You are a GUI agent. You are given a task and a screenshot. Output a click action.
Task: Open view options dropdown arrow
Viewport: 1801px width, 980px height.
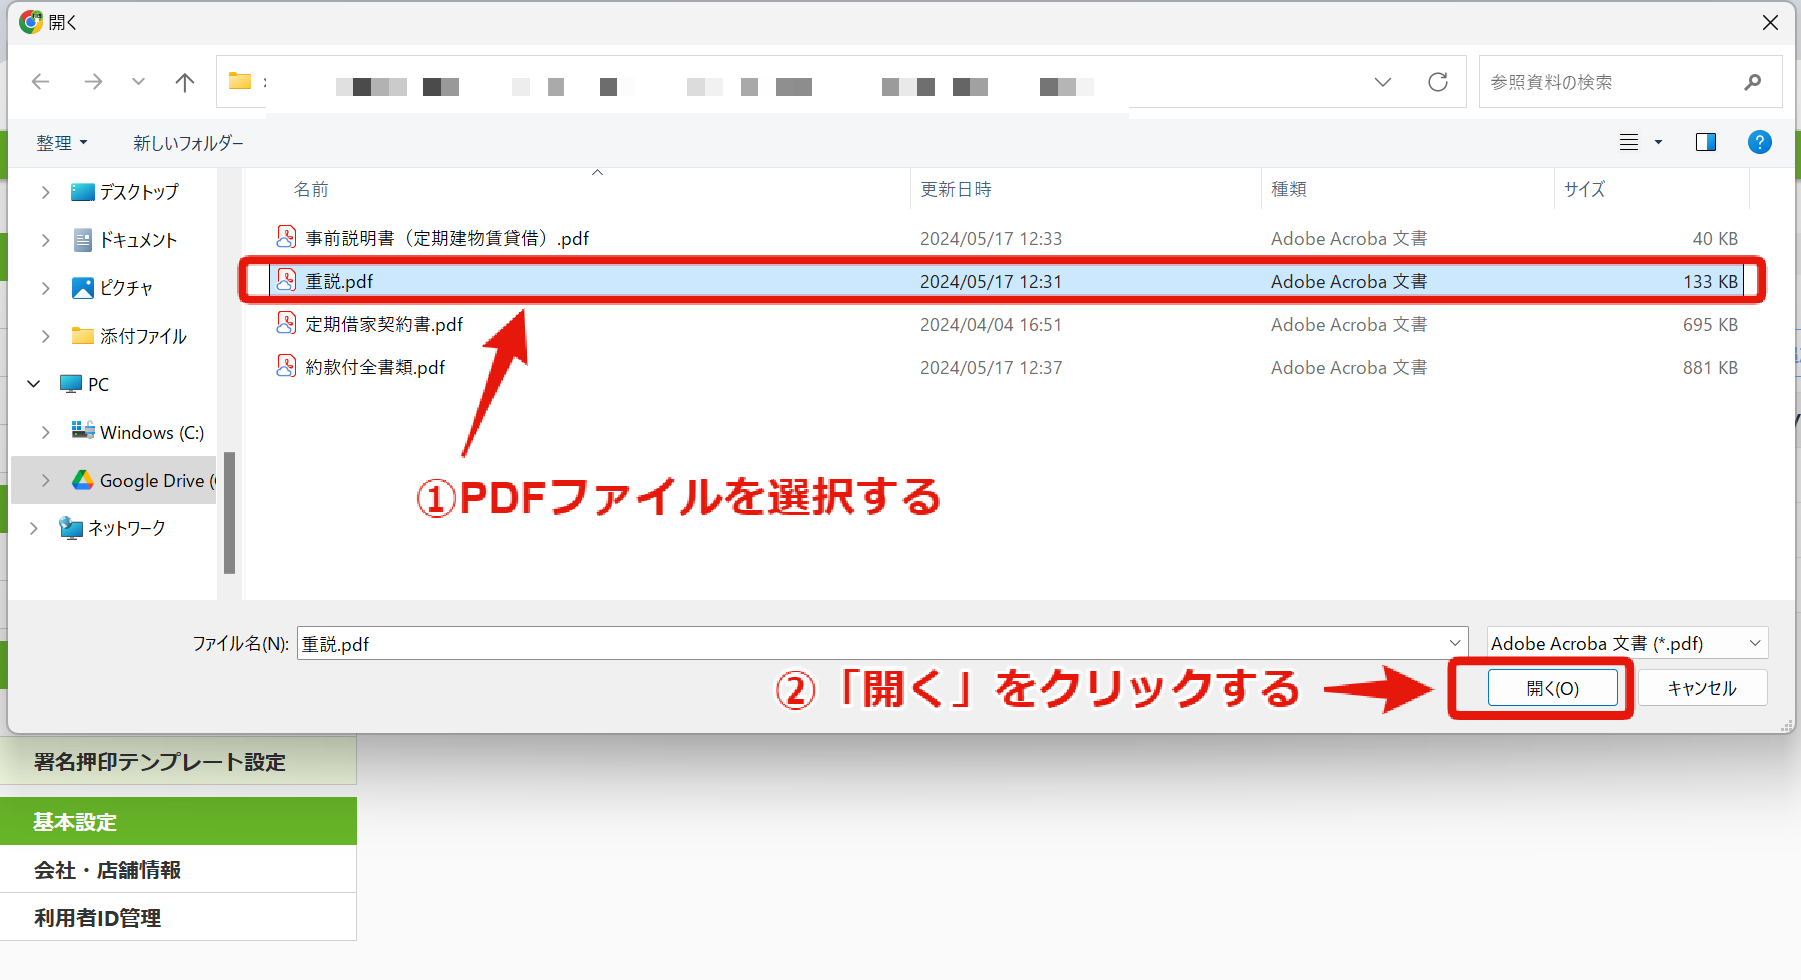(1658, 142)
